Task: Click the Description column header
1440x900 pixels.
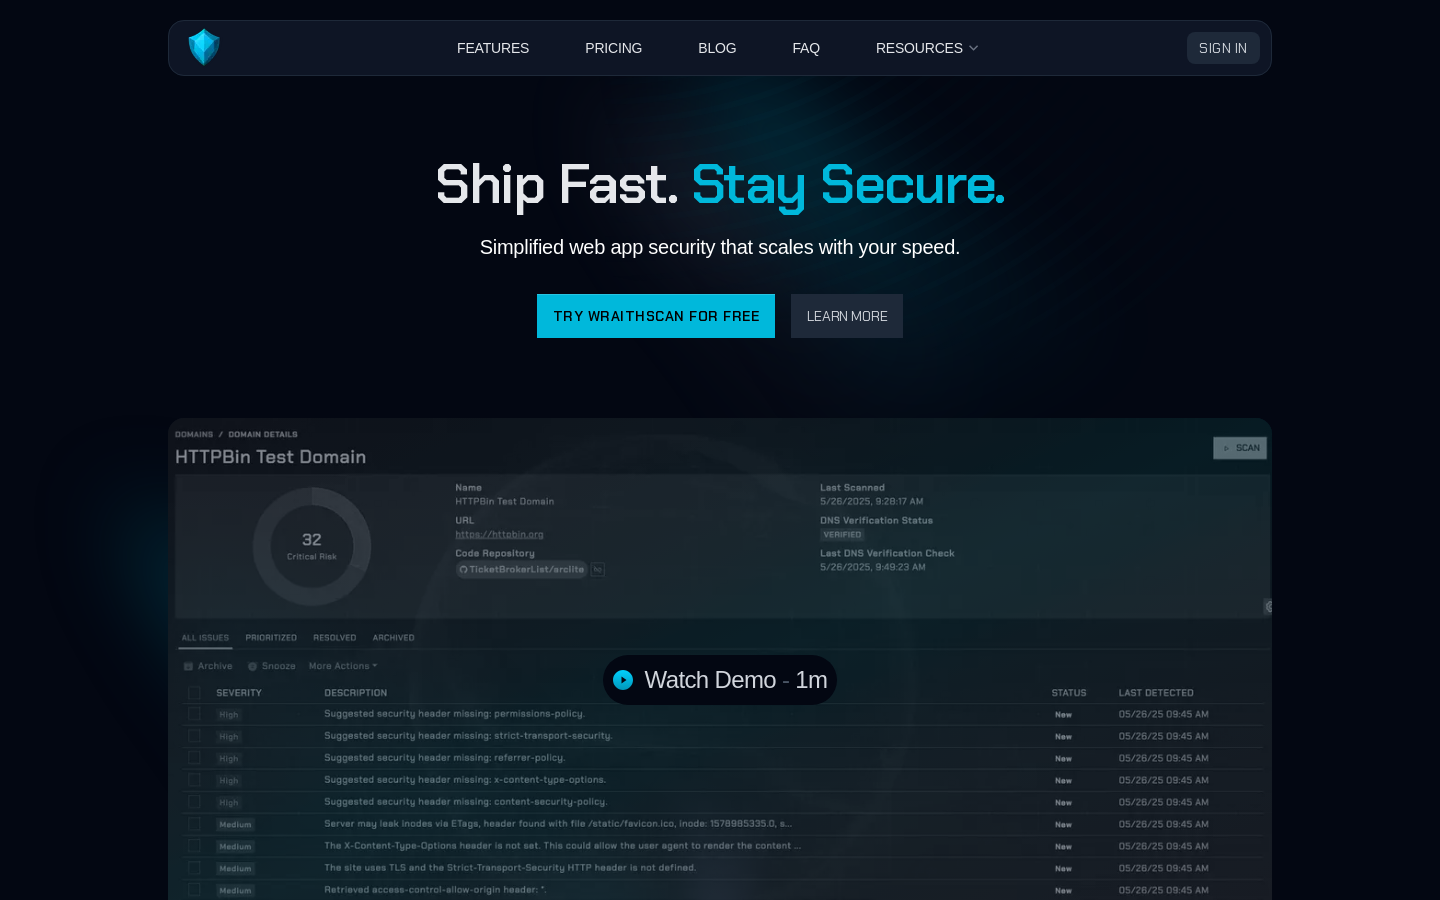Action: tap(355, 693)
